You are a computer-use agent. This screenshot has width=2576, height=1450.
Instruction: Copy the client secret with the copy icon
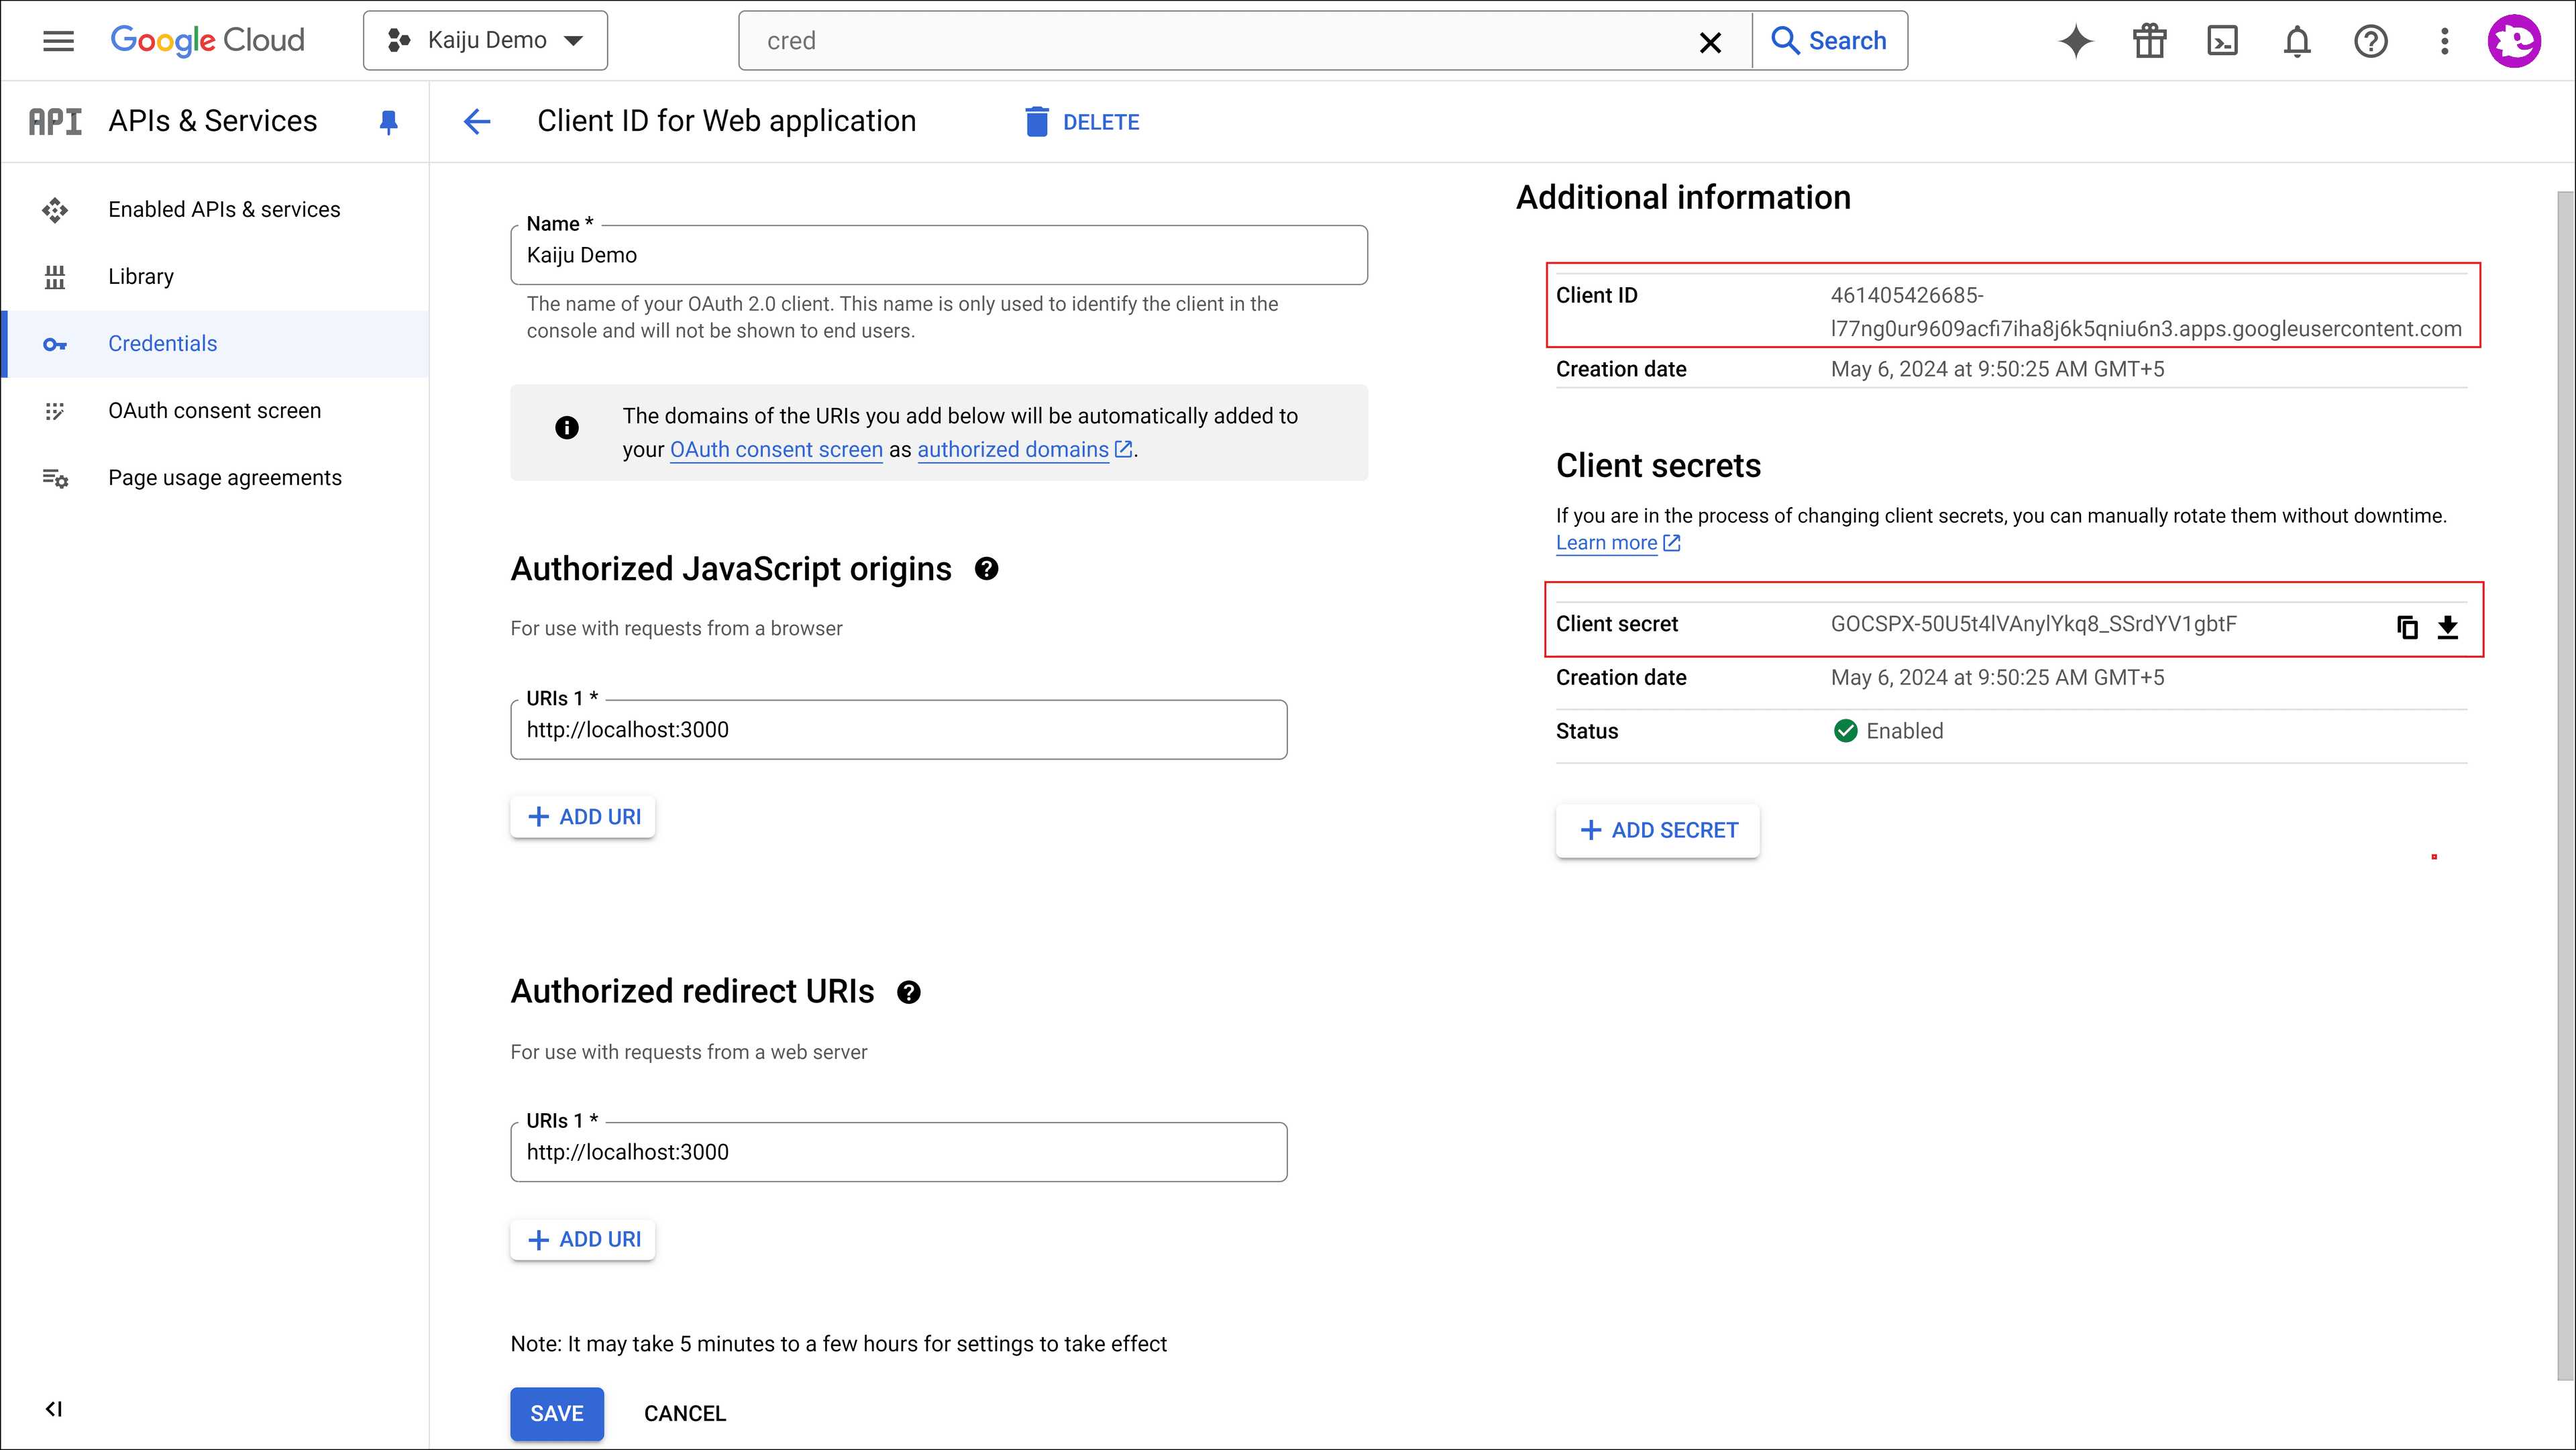click(2407, 627)
